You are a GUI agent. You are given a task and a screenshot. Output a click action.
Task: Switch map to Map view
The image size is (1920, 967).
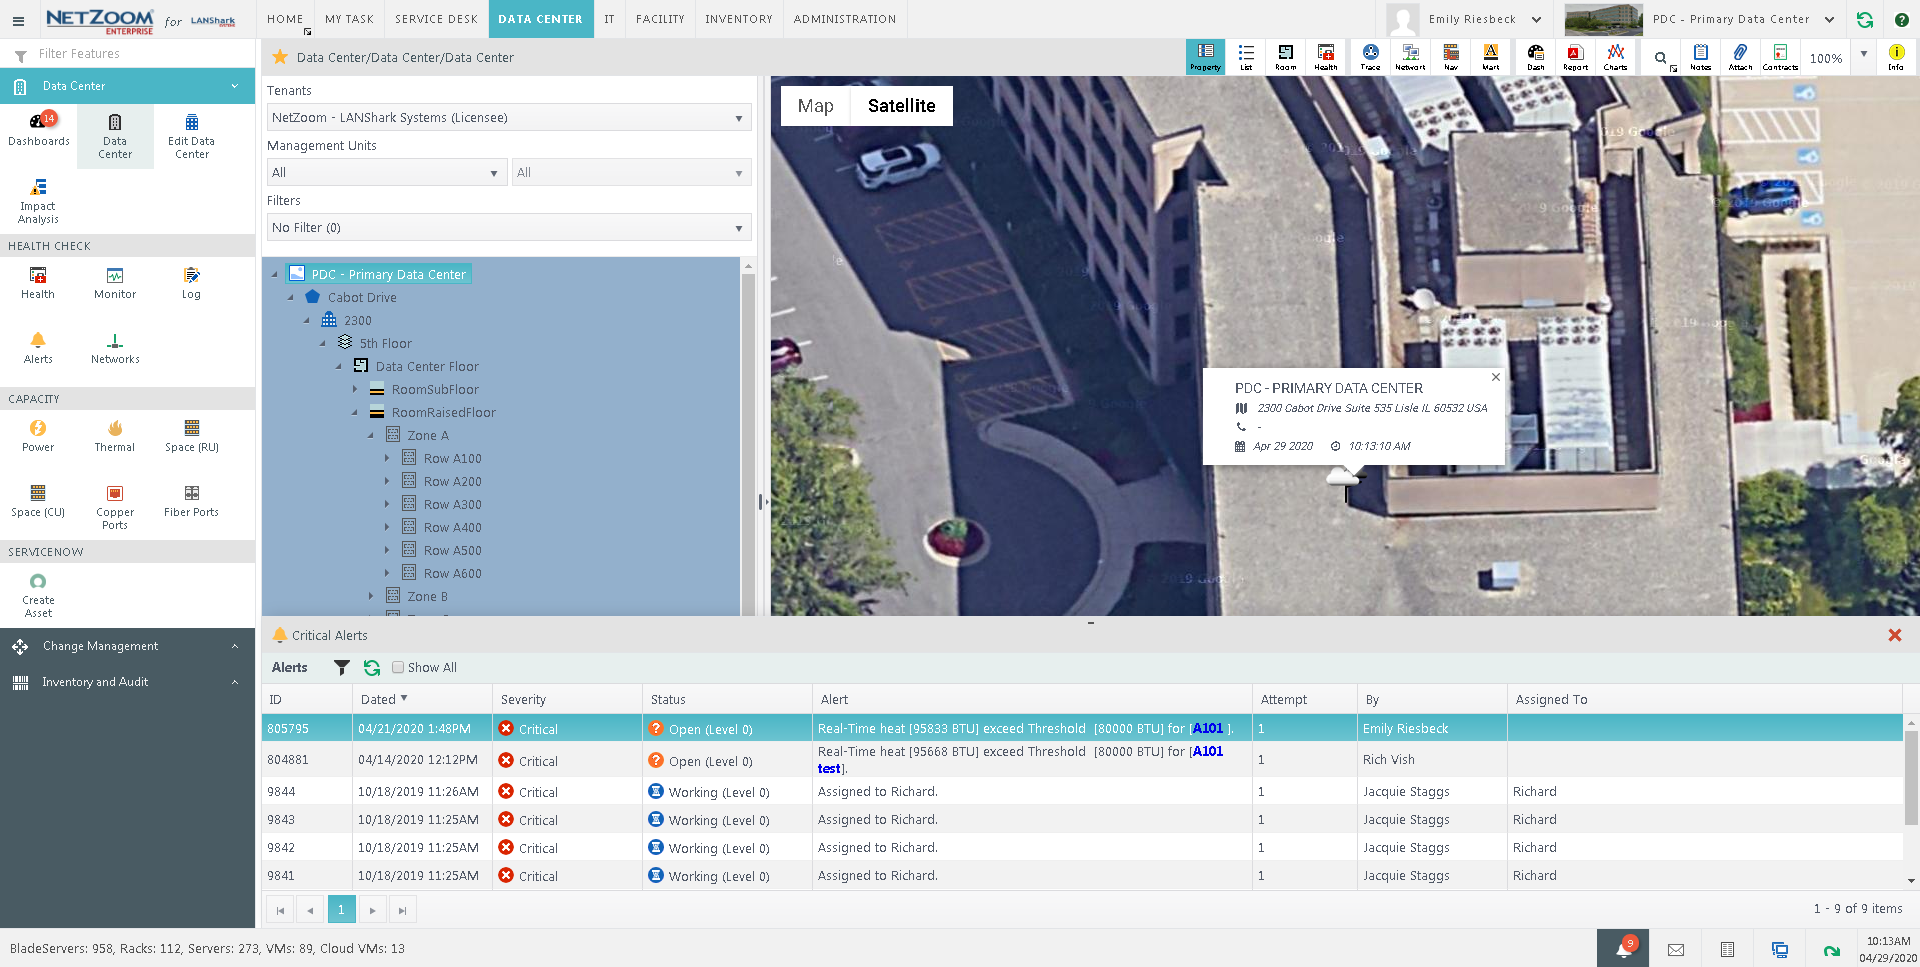point(815,106)
